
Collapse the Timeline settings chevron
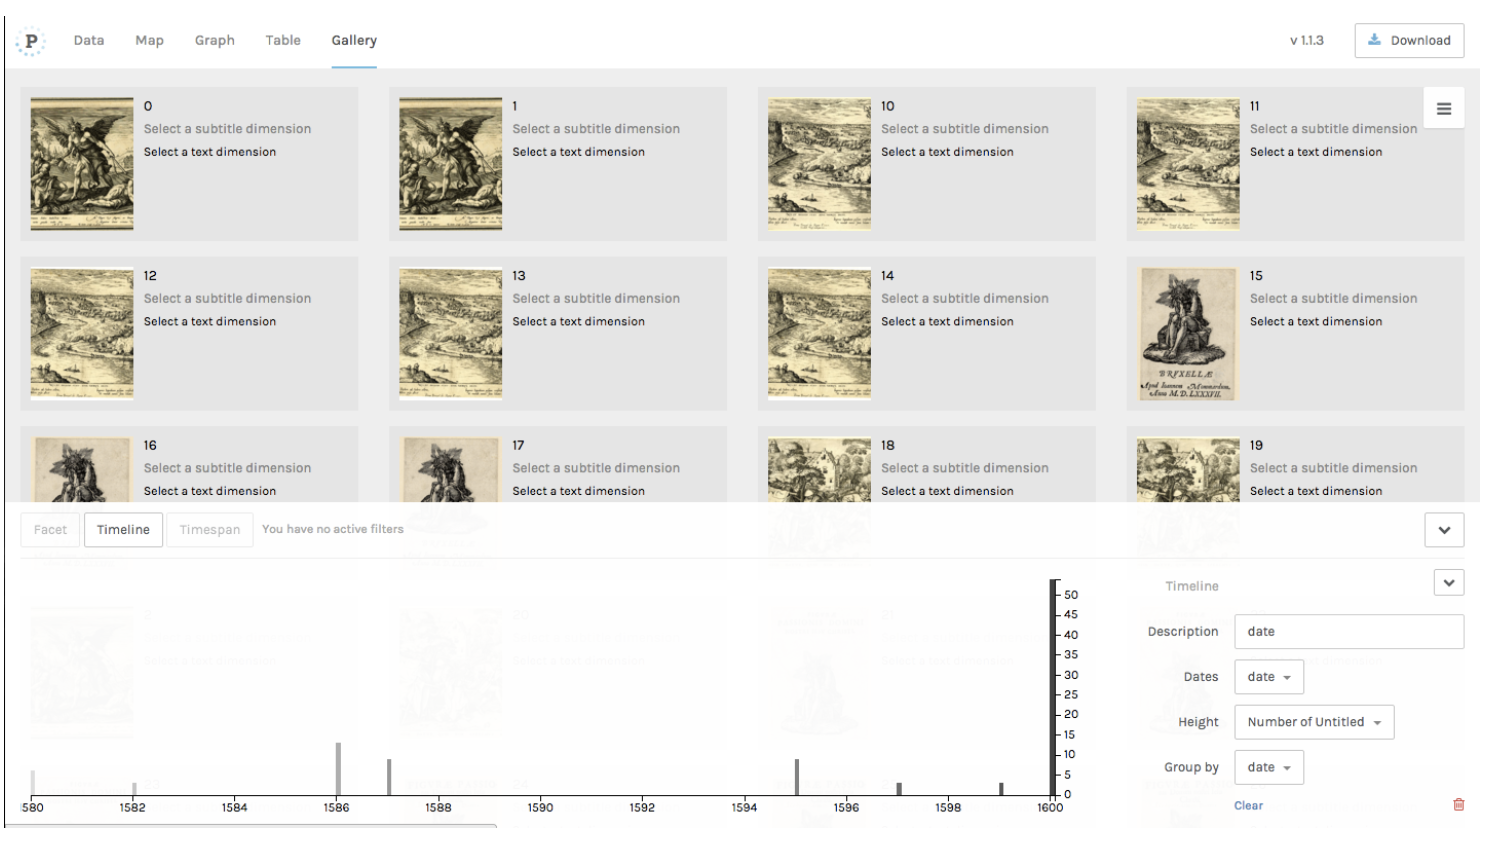point(1448,583)
